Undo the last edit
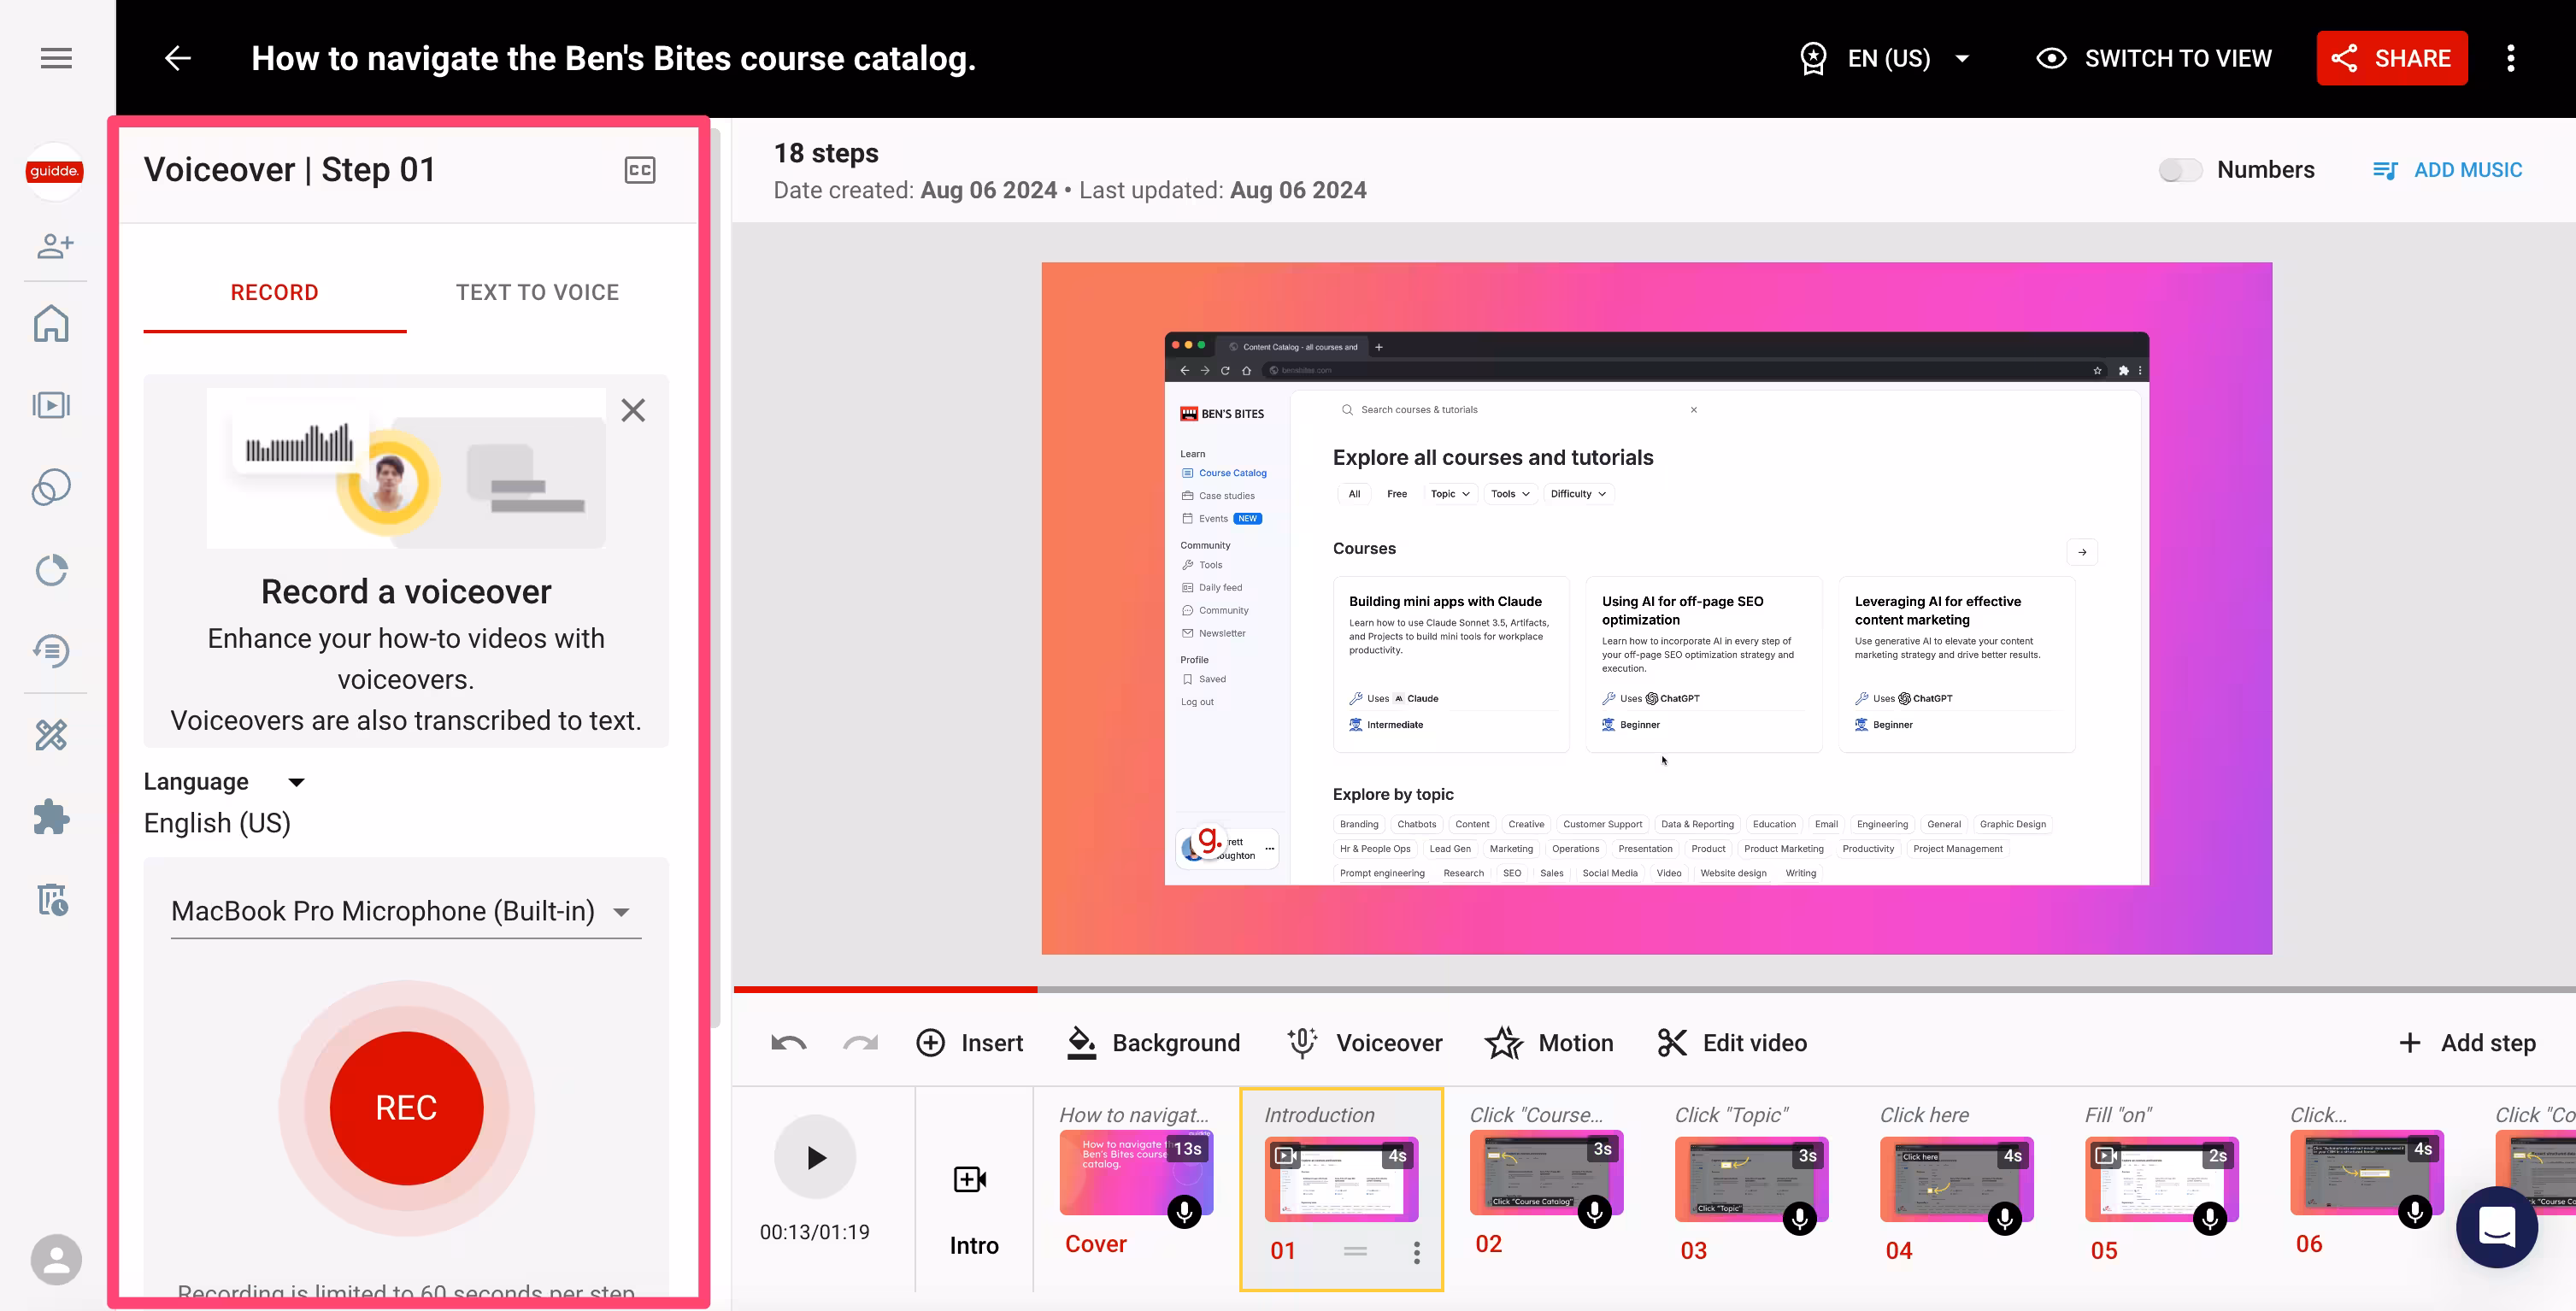The image size is (2576, 1311). 789,1043
